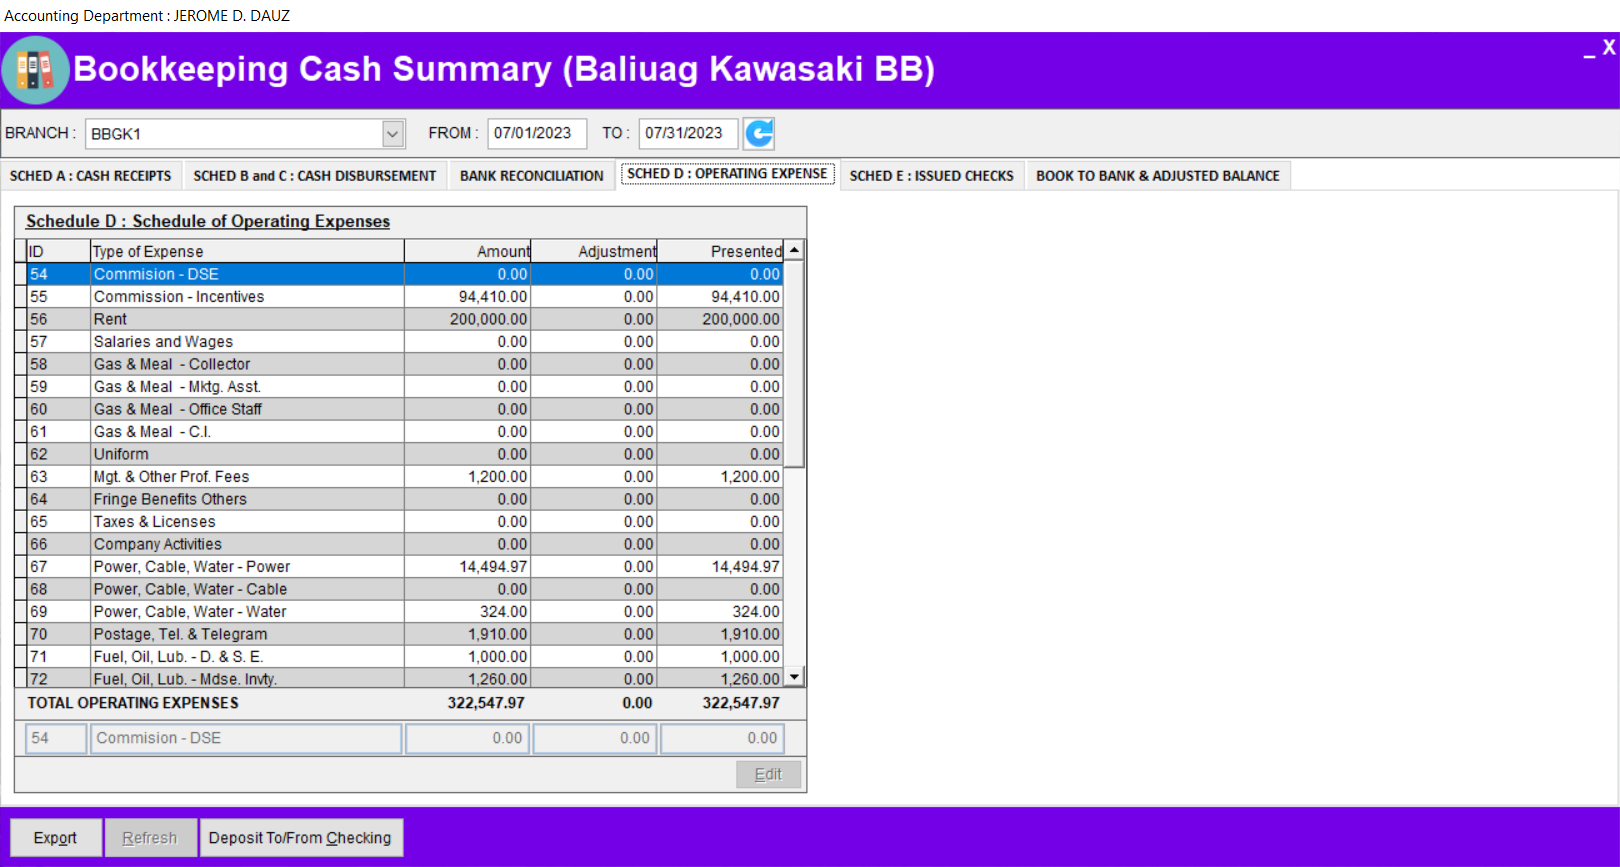Click the Adjustment edit field below totals
Screen dimensions: 1620x867
(595, 738)
